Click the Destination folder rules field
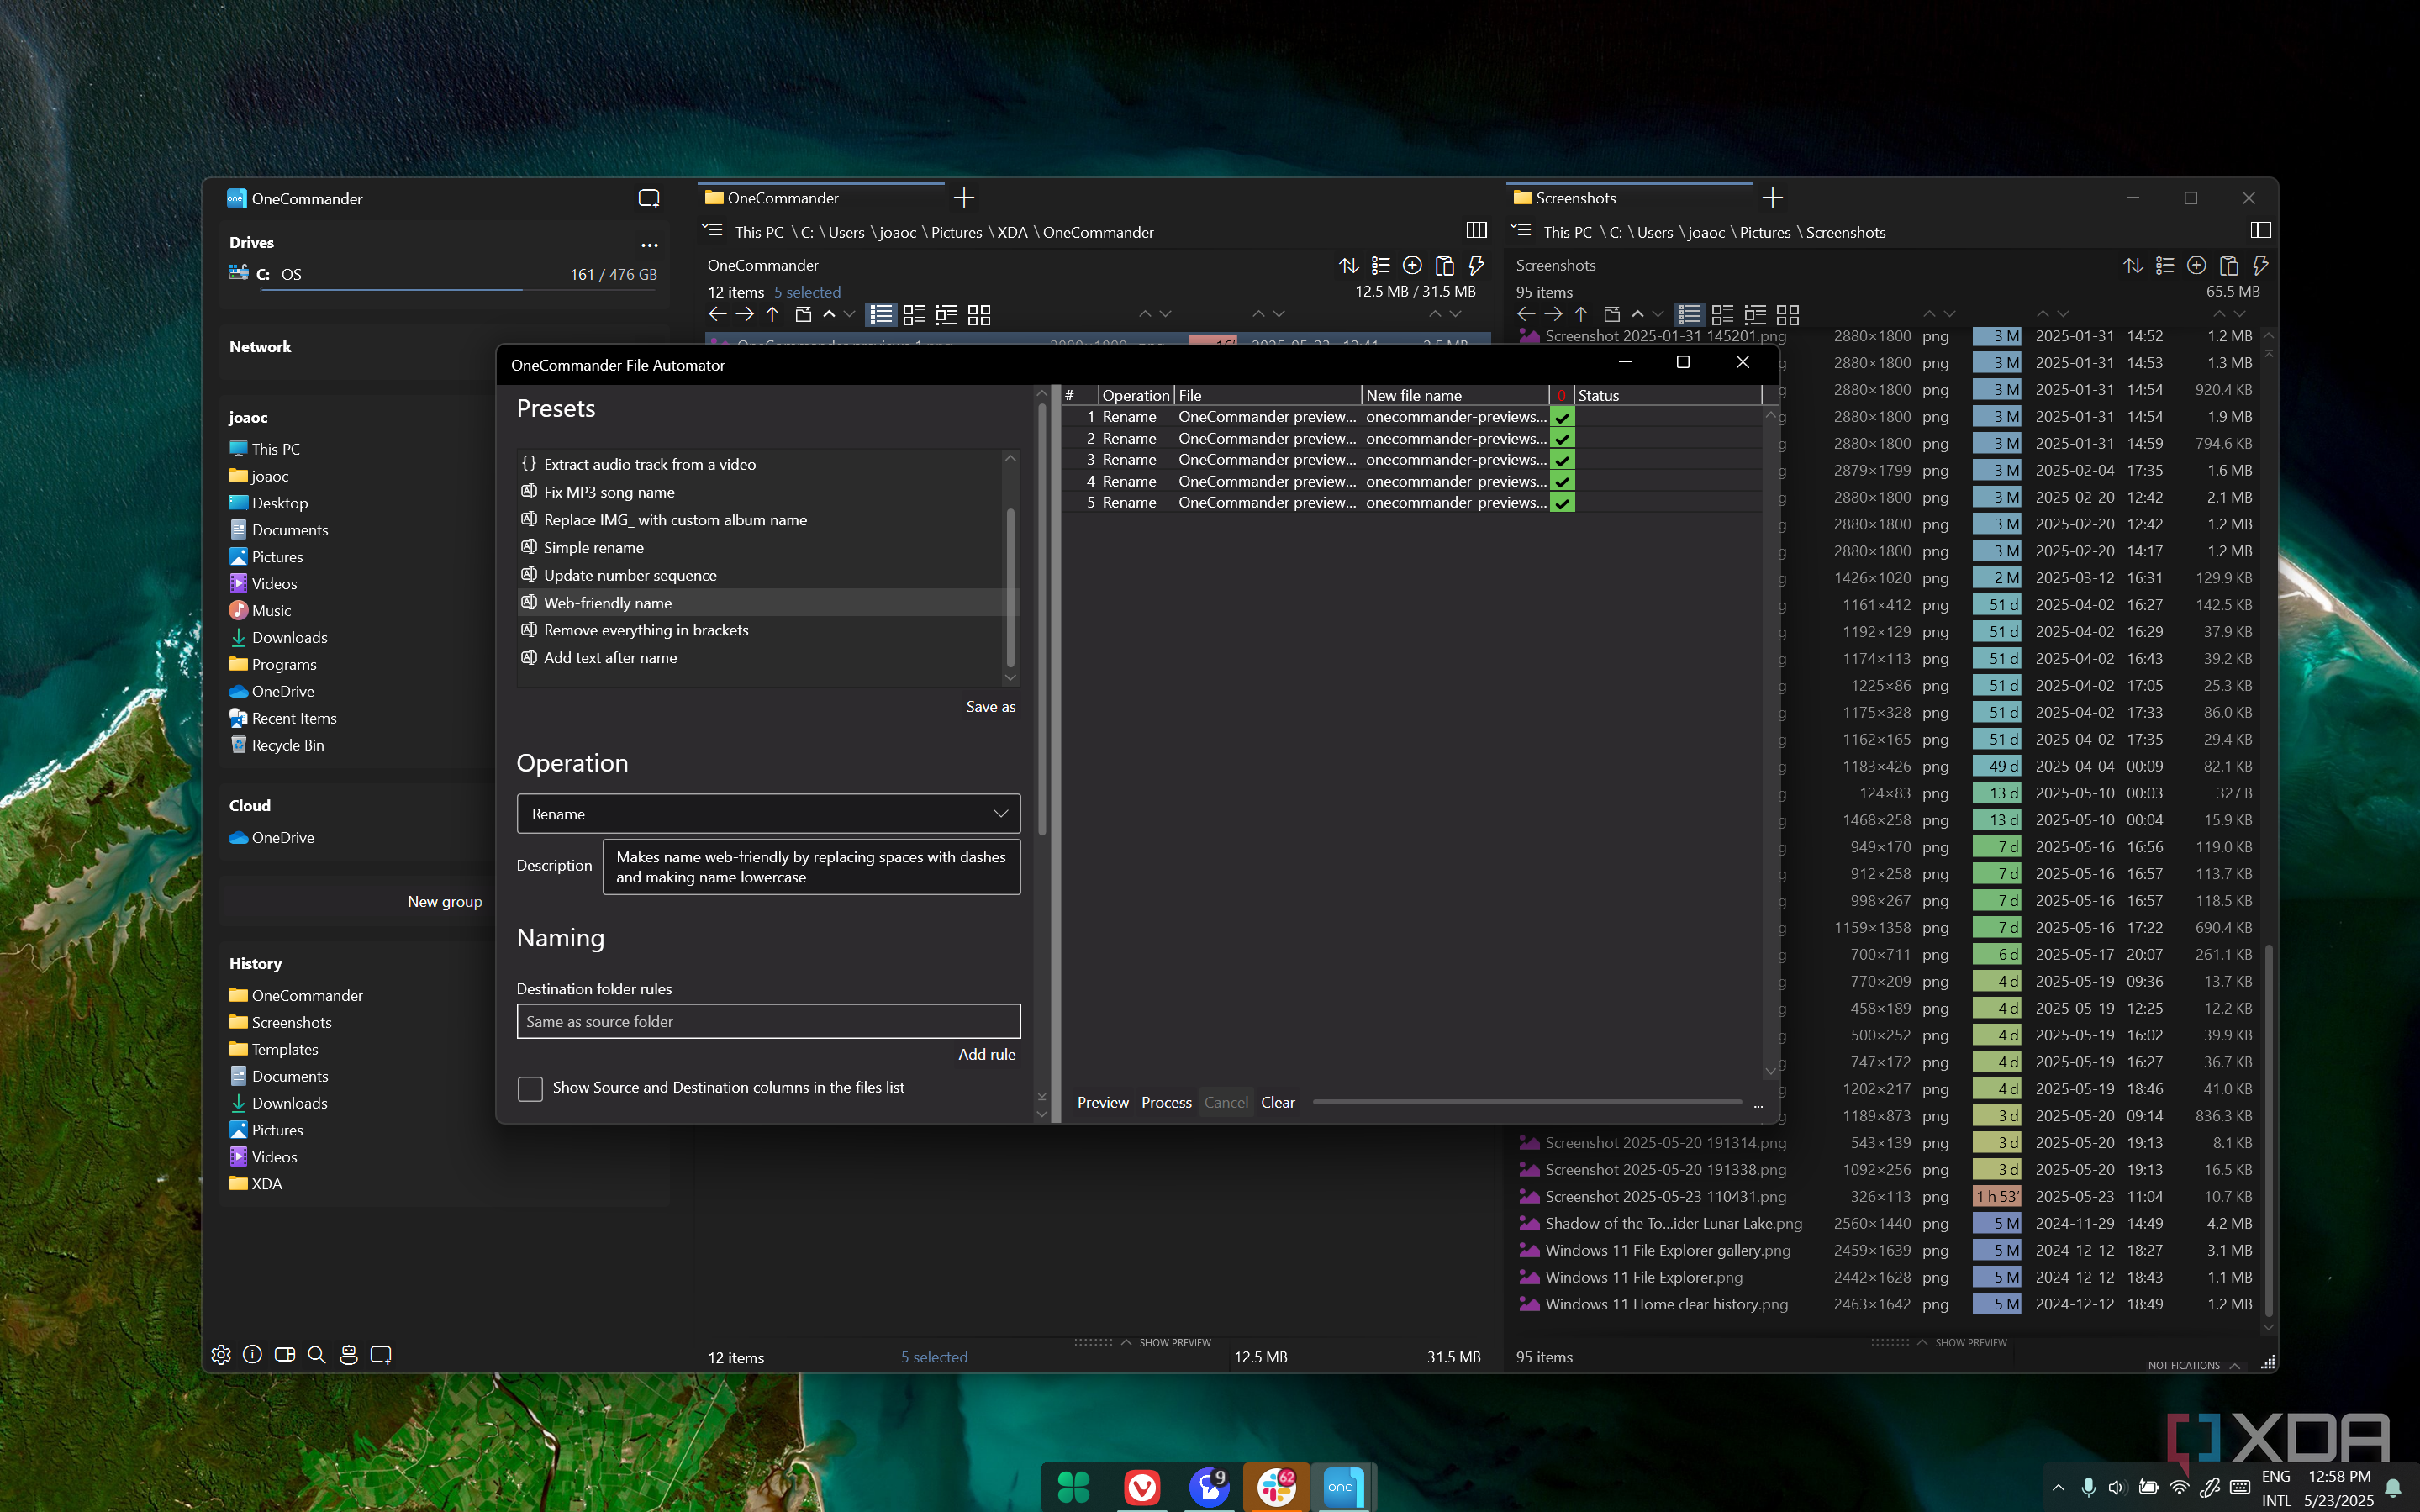 coord(768,1021)
